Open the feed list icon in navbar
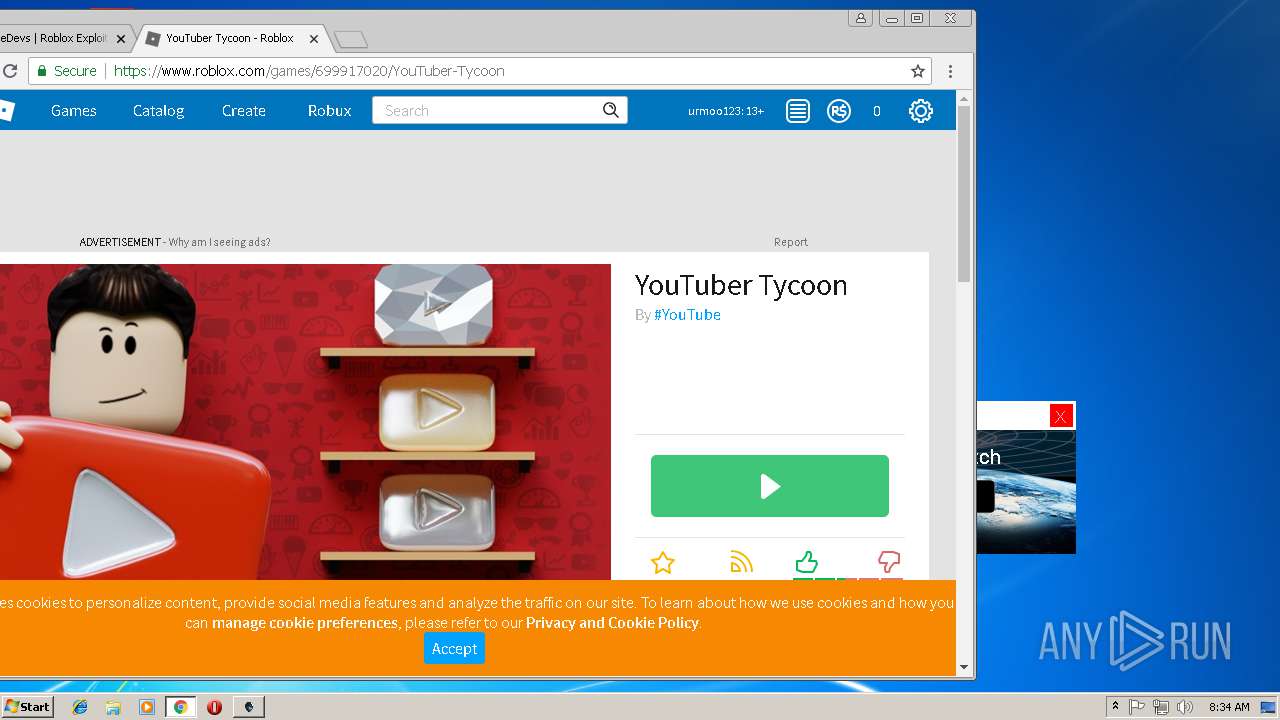Screen dimensions: 1280x720 click(x=797, y=111)
